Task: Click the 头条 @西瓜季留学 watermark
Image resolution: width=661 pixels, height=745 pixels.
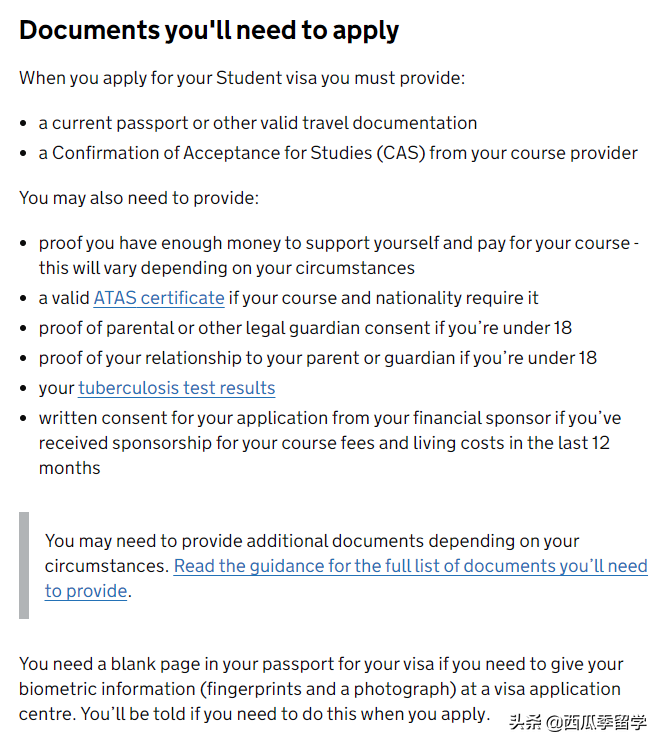Action: [577, 722]
